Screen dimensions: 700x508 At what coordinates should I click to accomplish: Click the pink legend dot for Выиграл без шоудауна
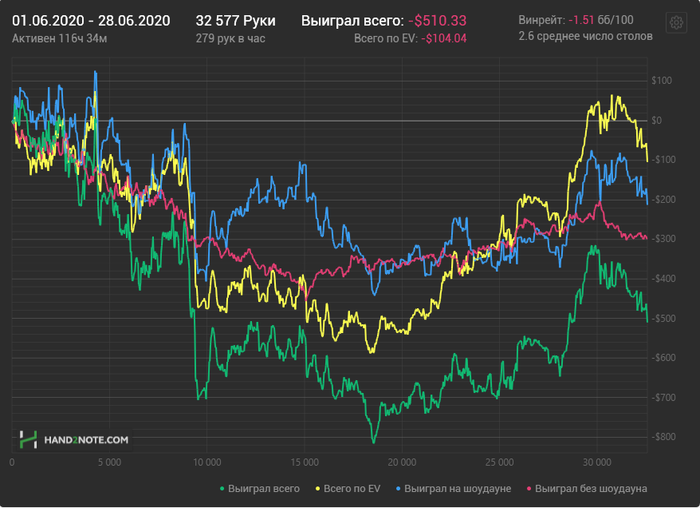pos(529,489)
